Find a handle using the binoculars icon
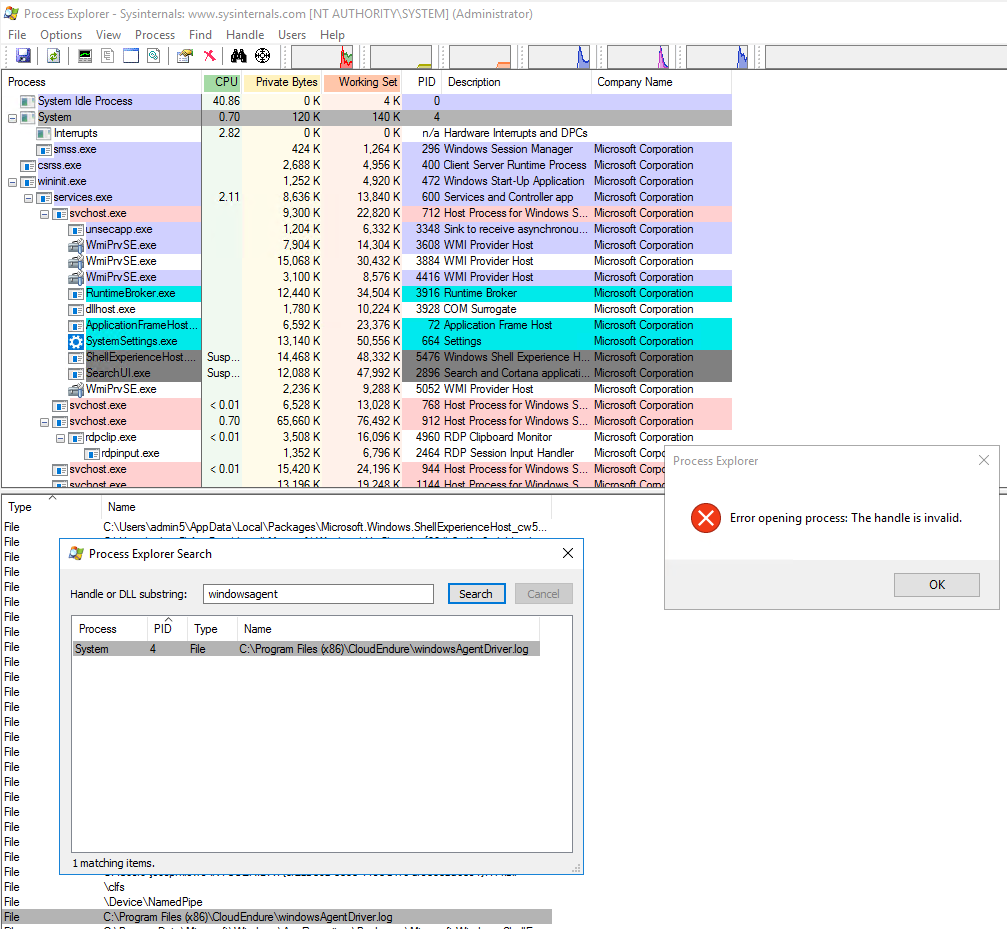1007x929 pixels. 240,56
